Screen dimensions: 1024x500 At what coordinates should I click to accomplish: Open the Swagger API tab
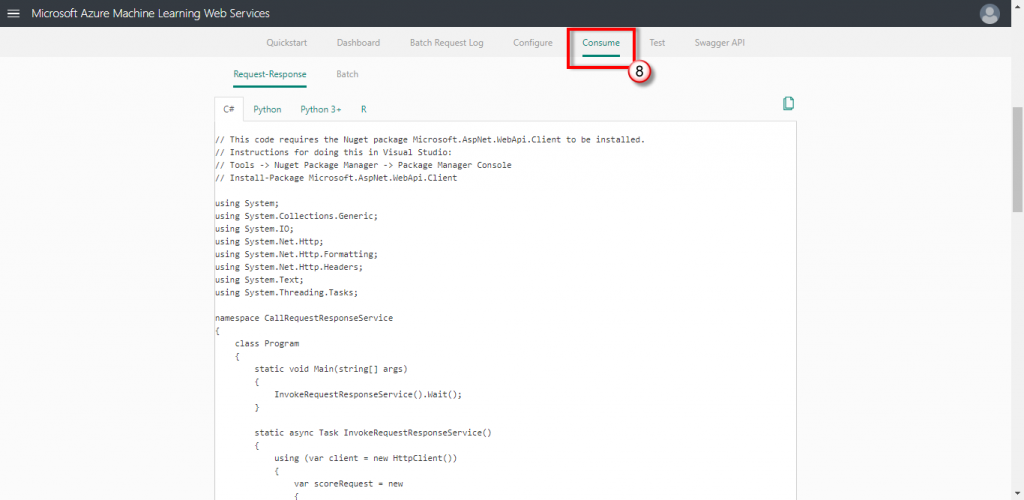pos(720,43)
